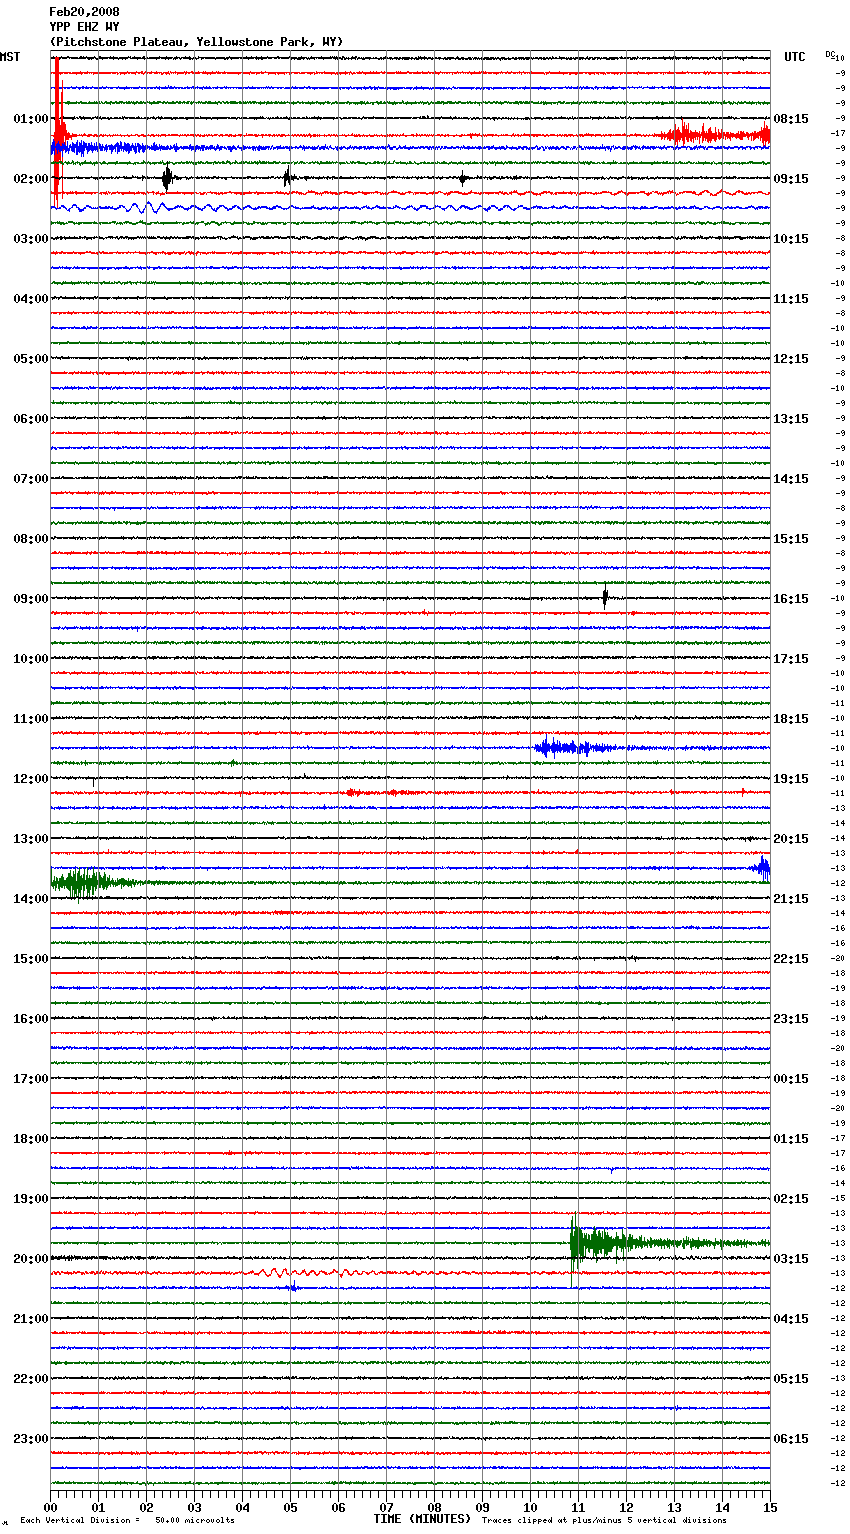Select minute 11 on the bottom axis
Image resolution: width=850 pixels, height=1534 pixels.
578,1507
